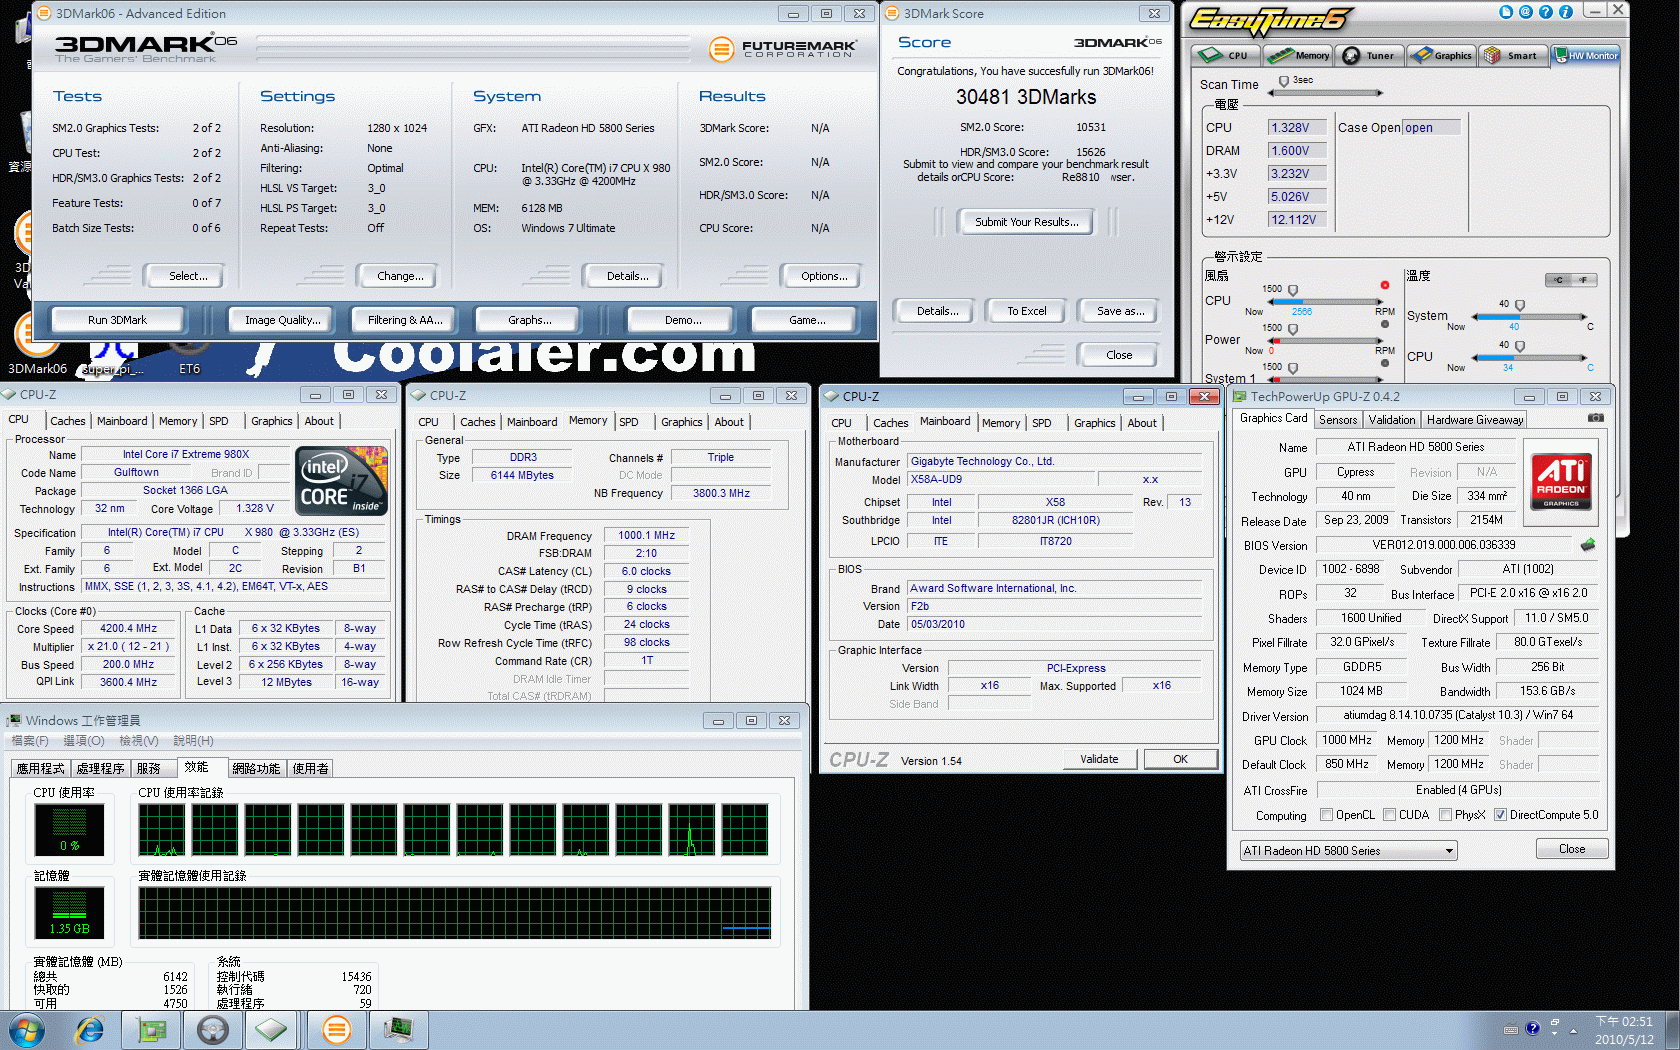The width and height of the screenshot is (1680, 1050).
Task: Open the GPU selection dropdown in GPU-Z
Action: 1348,851
